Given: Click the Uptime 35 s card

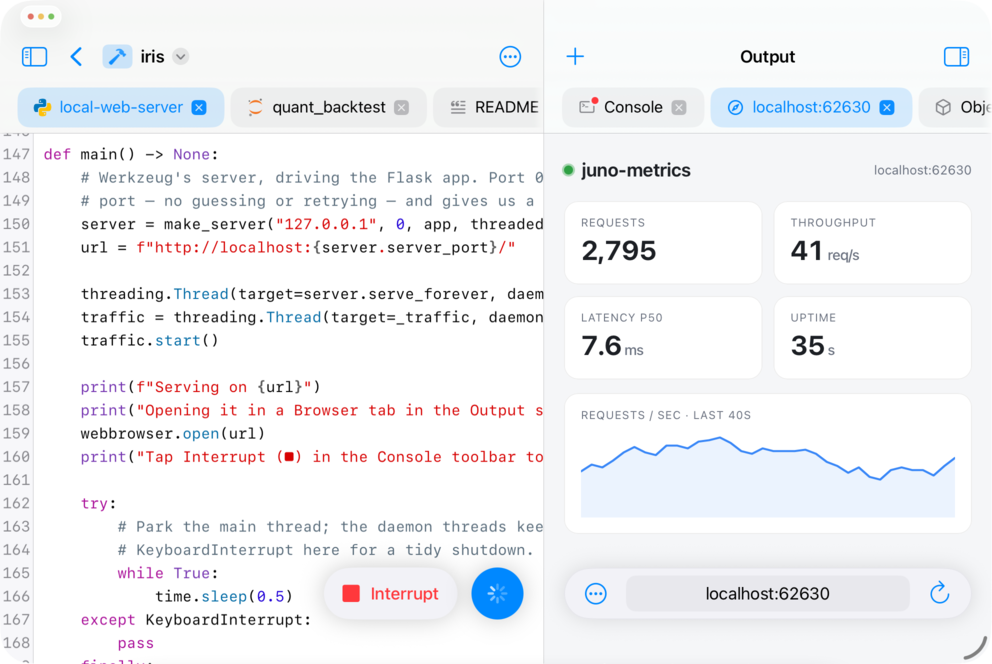Looking at the screenshot, I should click(872, 338).
